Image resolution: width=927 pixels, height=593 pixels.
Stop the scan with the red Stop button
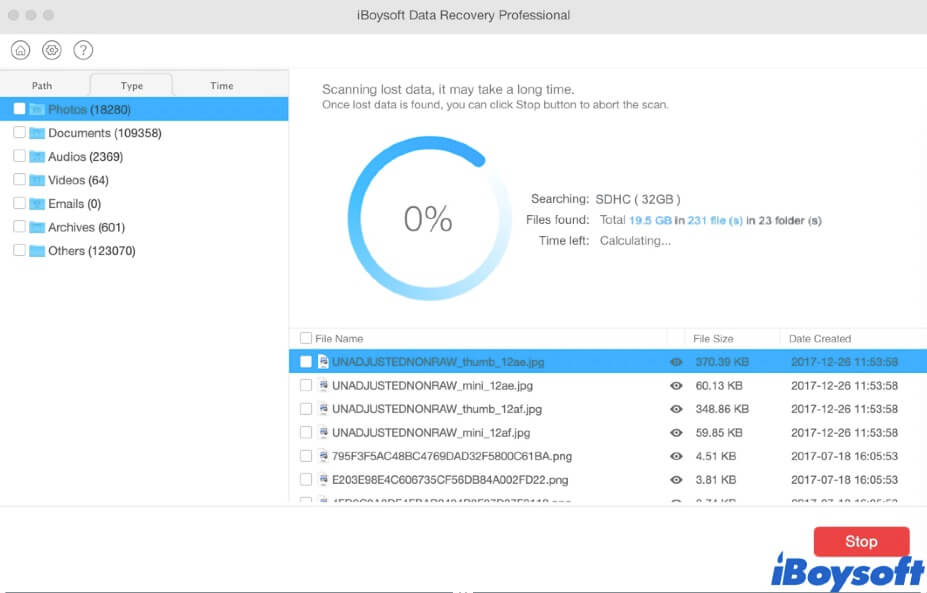click(861, 542)
